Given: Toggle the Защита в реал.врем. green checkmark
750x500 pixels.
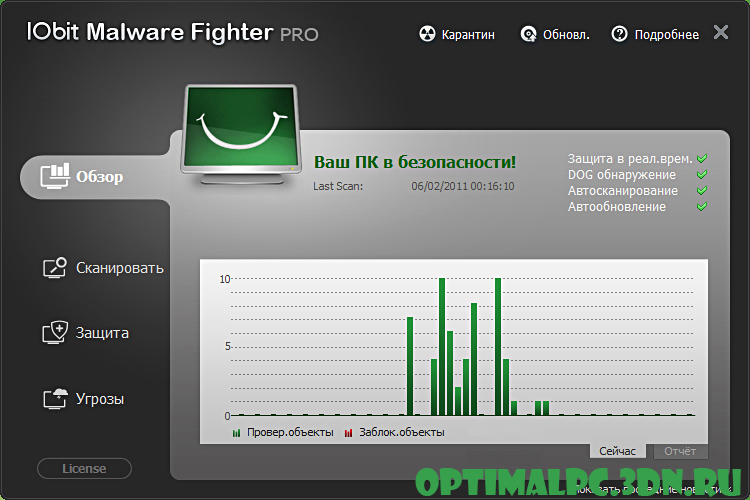Looking at the screenshot, I should click(x=702, y=158).
